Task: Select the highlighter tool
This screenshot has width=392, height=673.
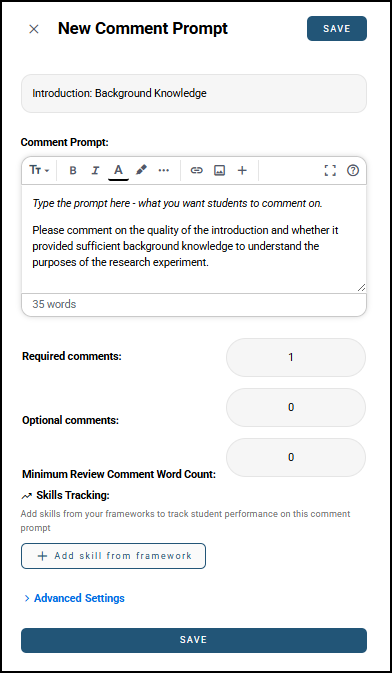Action: pos(141,170)
